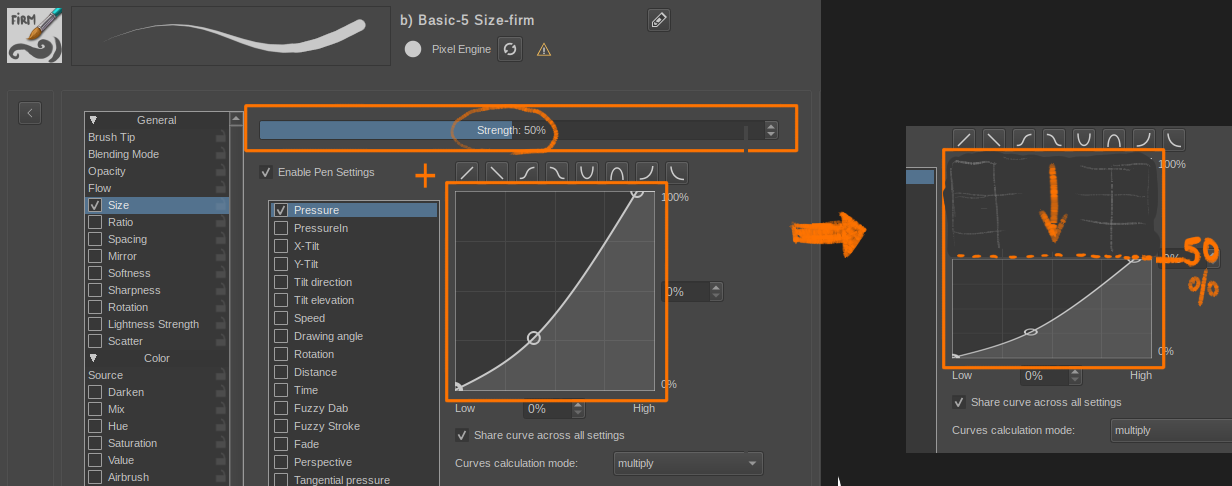
Task: Apply the L-shape preset in the right example panel
Action: [1174, 138]
